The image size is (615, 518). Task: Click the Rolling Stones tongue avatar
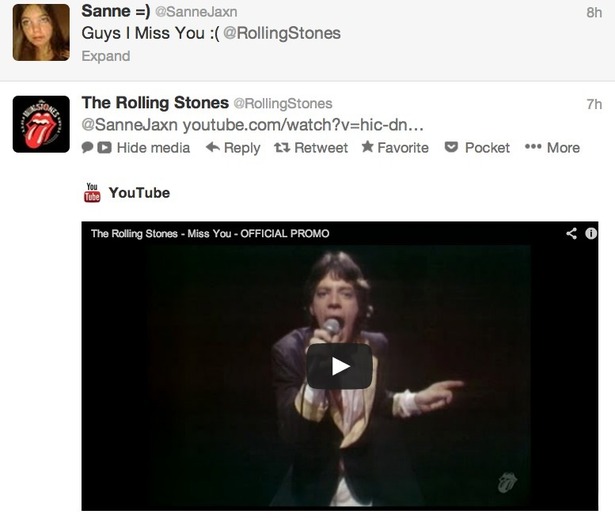(x=41, y=124)
